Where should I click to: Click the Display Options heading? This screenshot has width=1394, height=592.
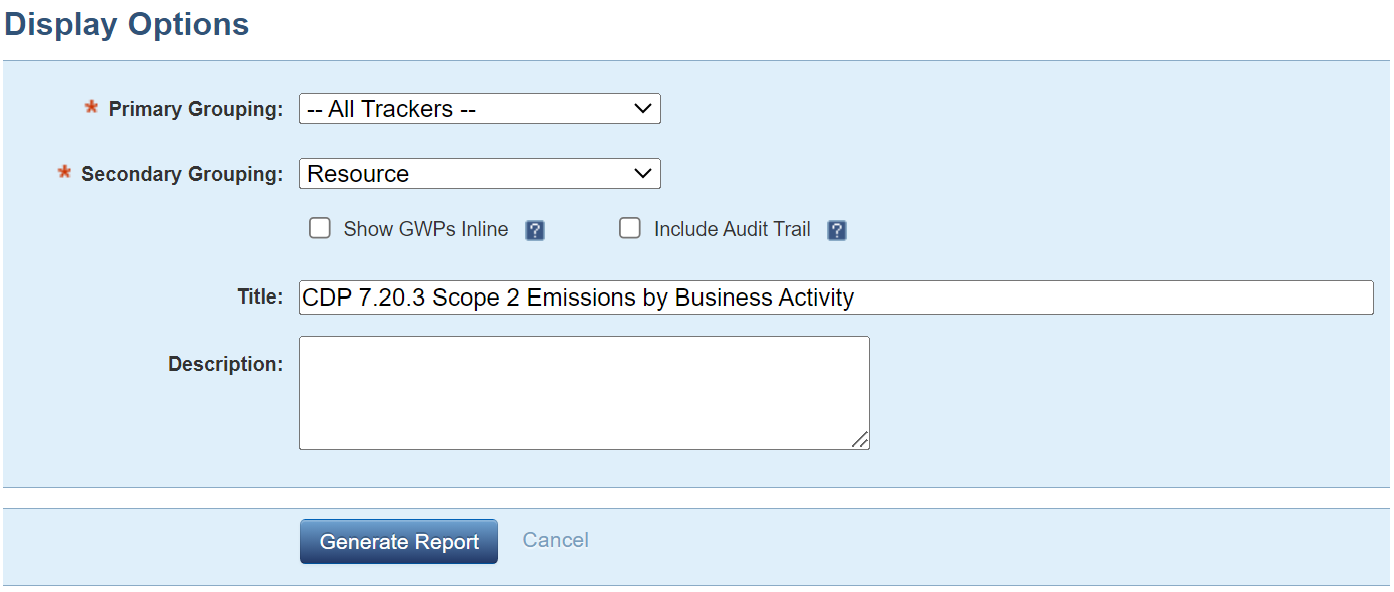(127, 24)
